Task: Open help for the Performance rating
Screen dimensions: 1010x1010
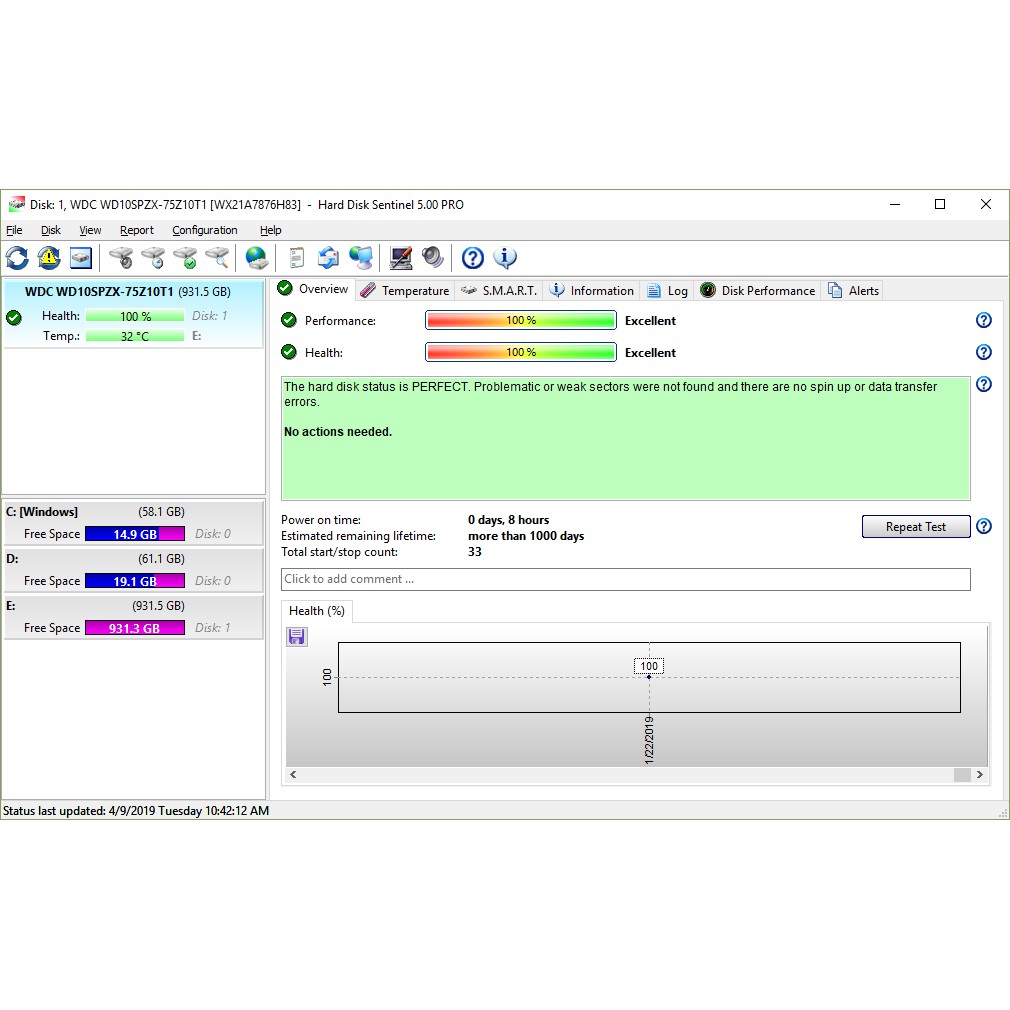Action: 983,321
